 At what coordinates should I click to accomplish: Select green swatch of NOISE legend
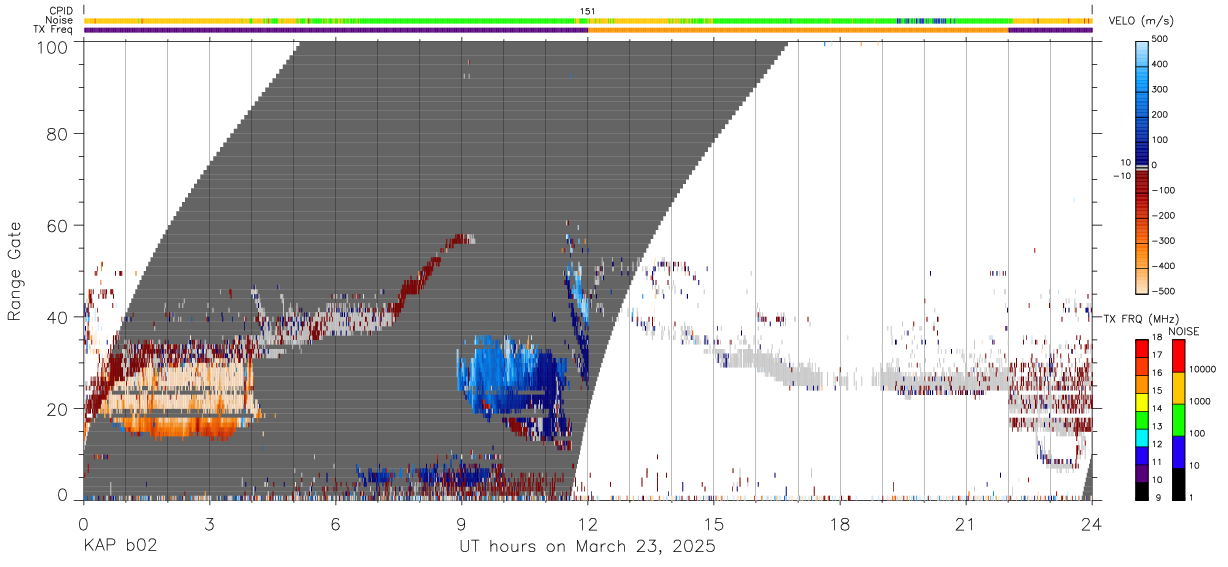coord(1177,419)
